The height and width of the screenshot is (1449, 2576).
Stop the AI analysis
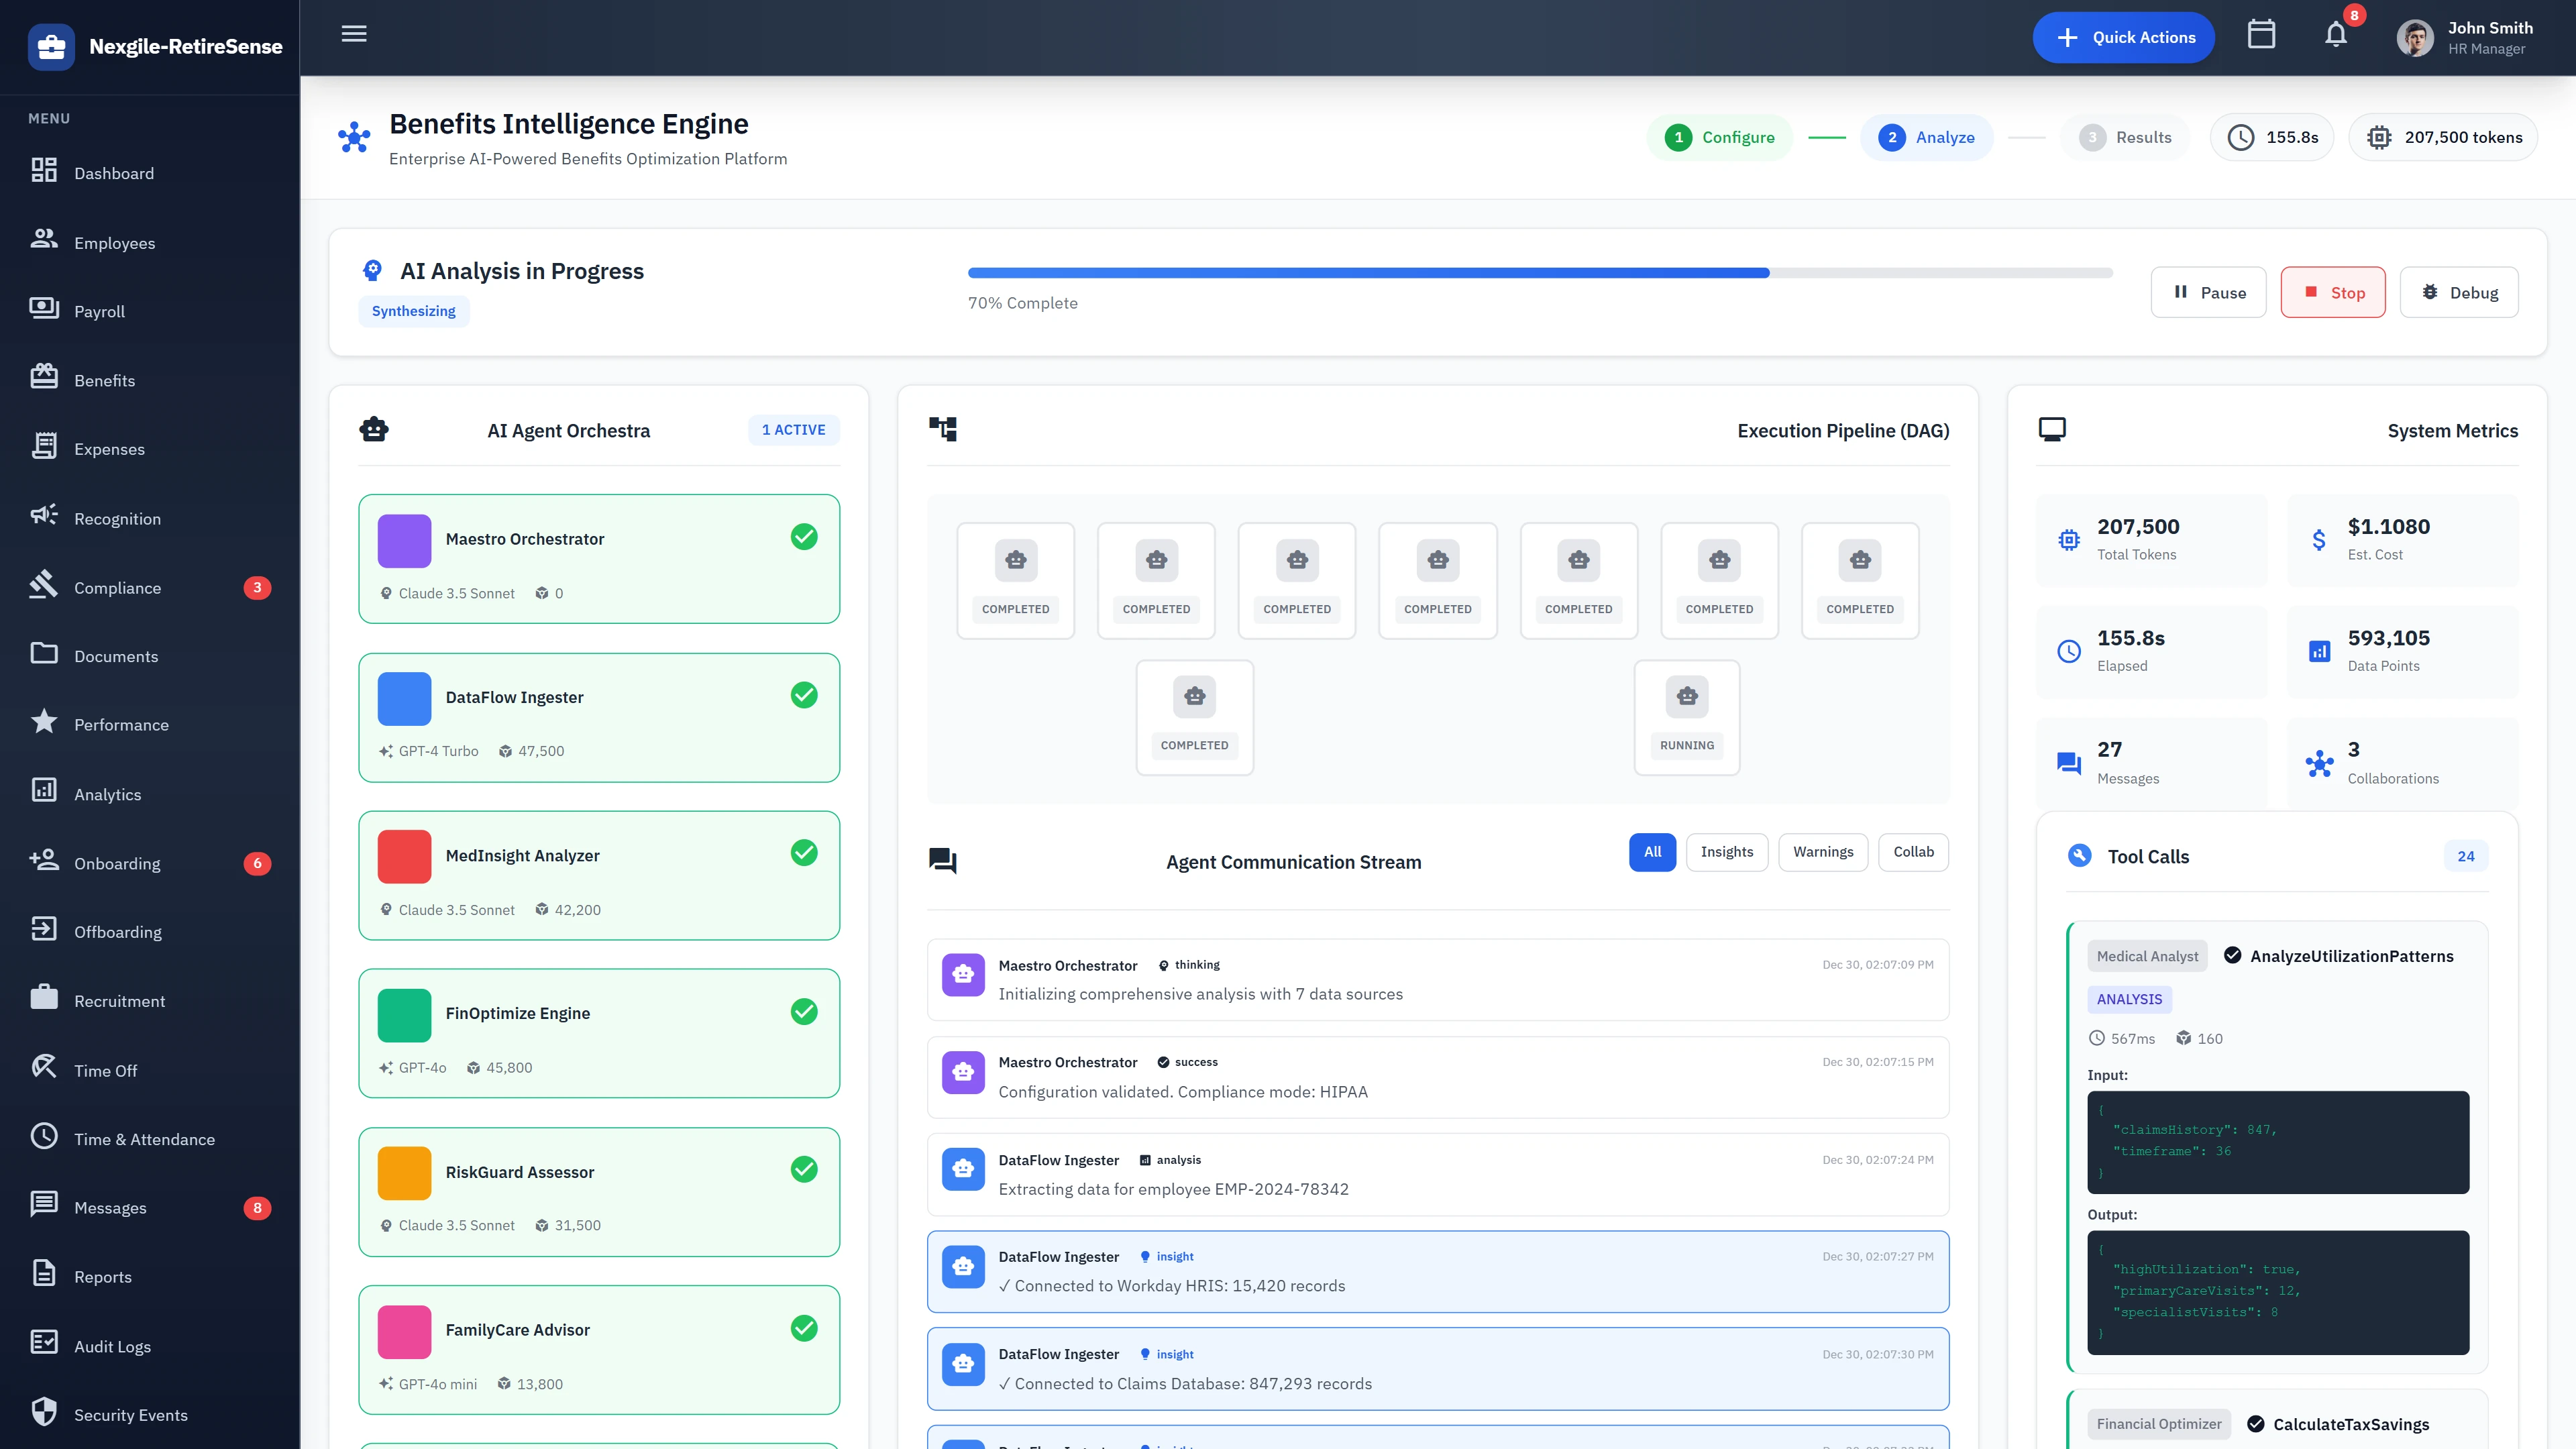(2333, 292)
